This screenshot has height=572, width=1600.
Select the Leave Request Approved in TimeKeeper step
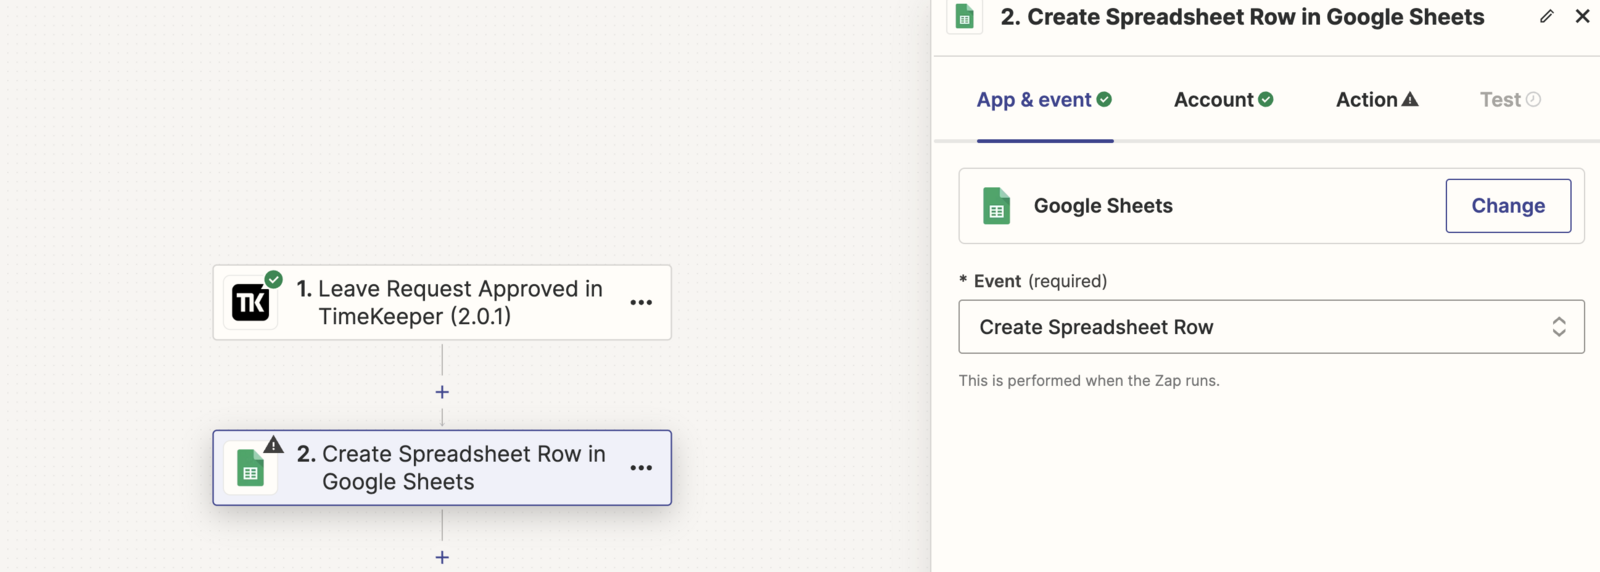pyautogui.click(x=442, y=302)
